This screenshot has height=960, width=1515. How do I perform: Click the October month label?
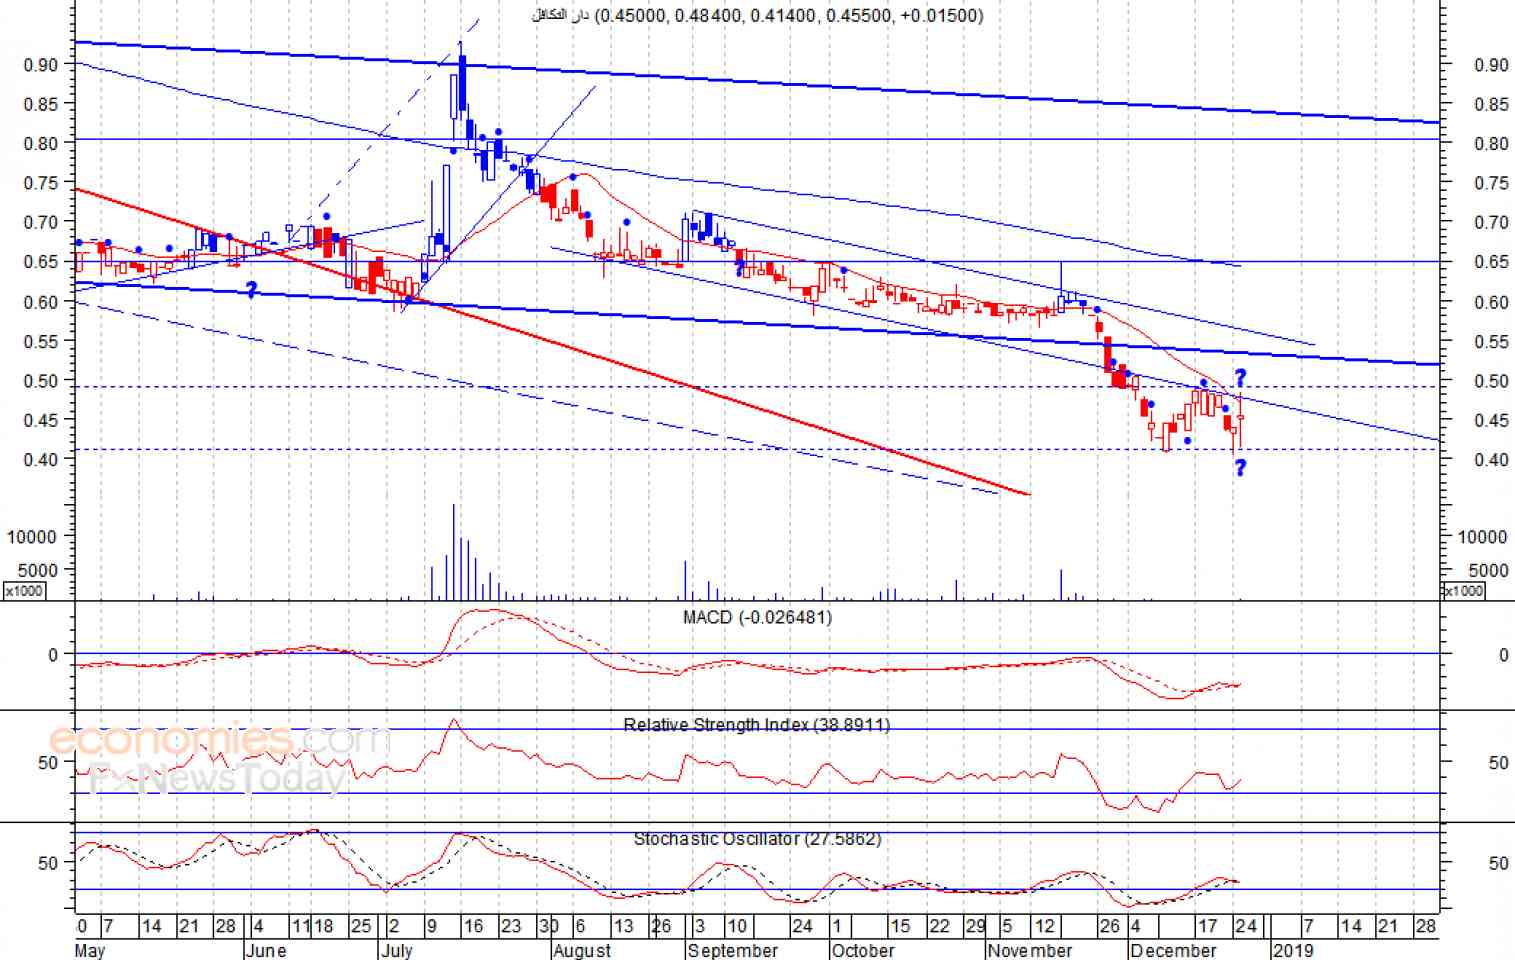pos(863,950)
